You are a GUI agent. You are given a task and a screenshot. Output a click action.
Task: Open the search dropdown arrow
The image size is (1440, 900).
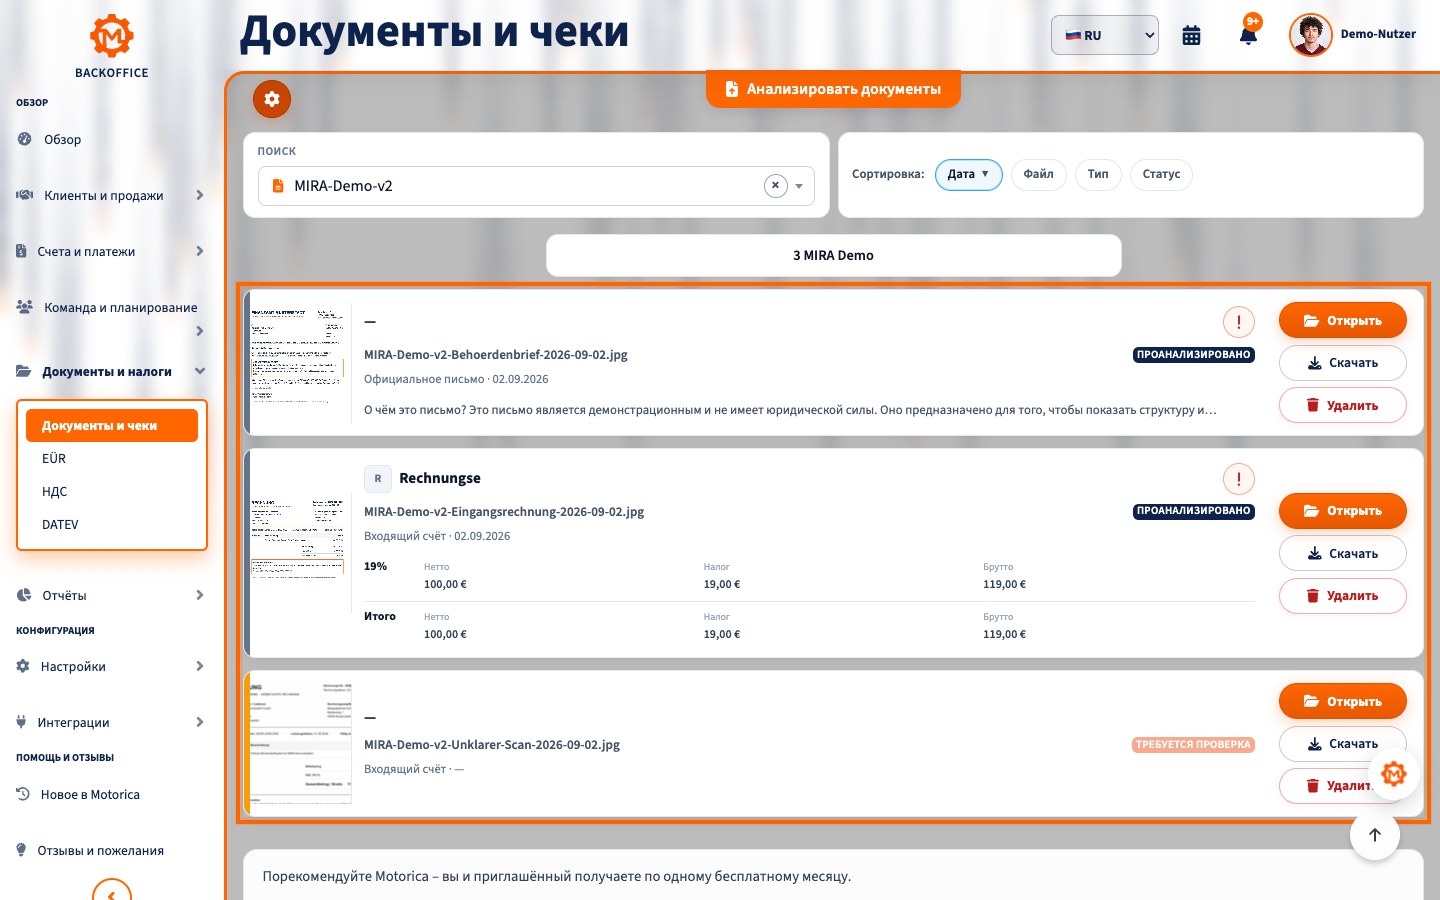pos(799,186)
